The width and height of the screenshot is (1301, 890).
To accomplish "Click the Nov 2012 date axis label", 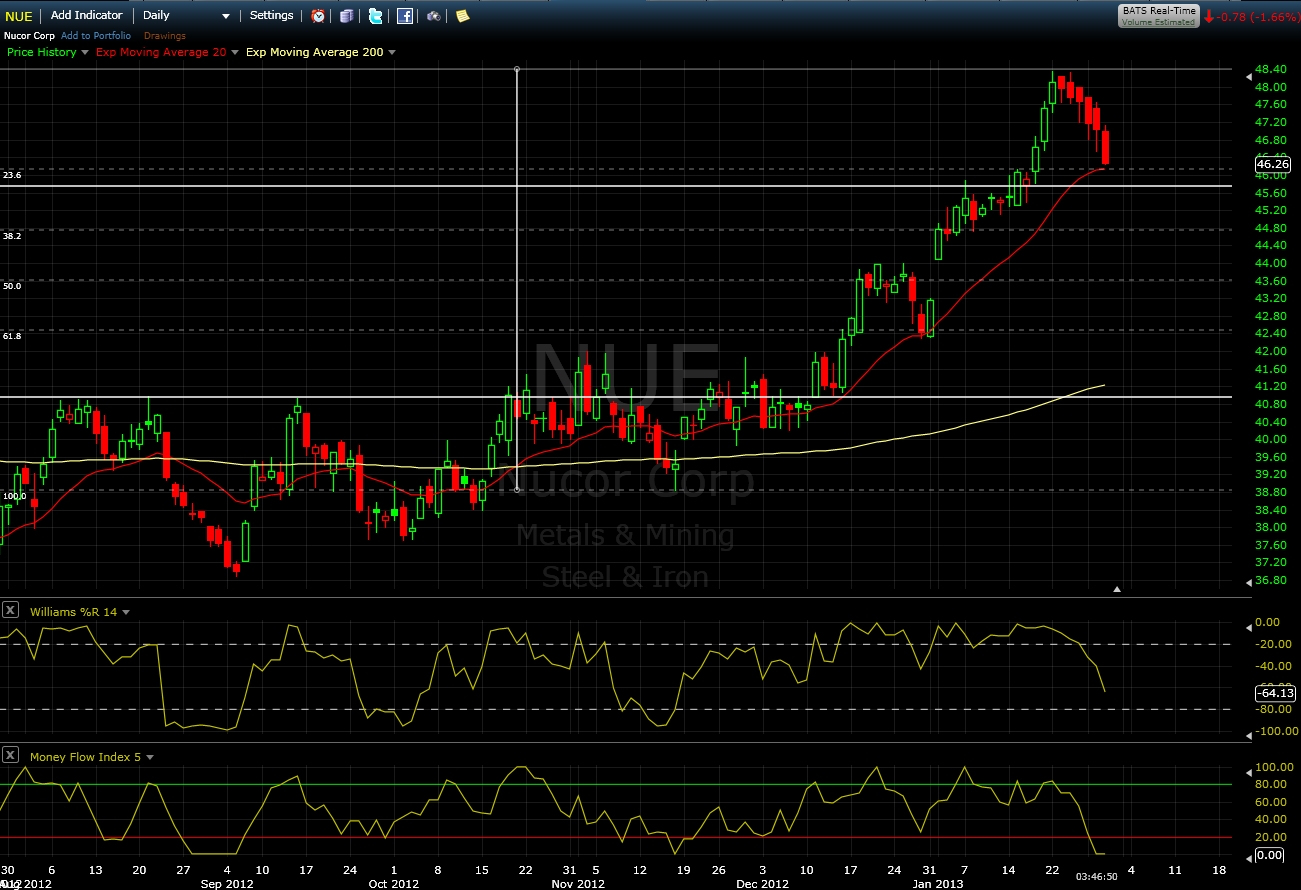I will pos(578,884).
